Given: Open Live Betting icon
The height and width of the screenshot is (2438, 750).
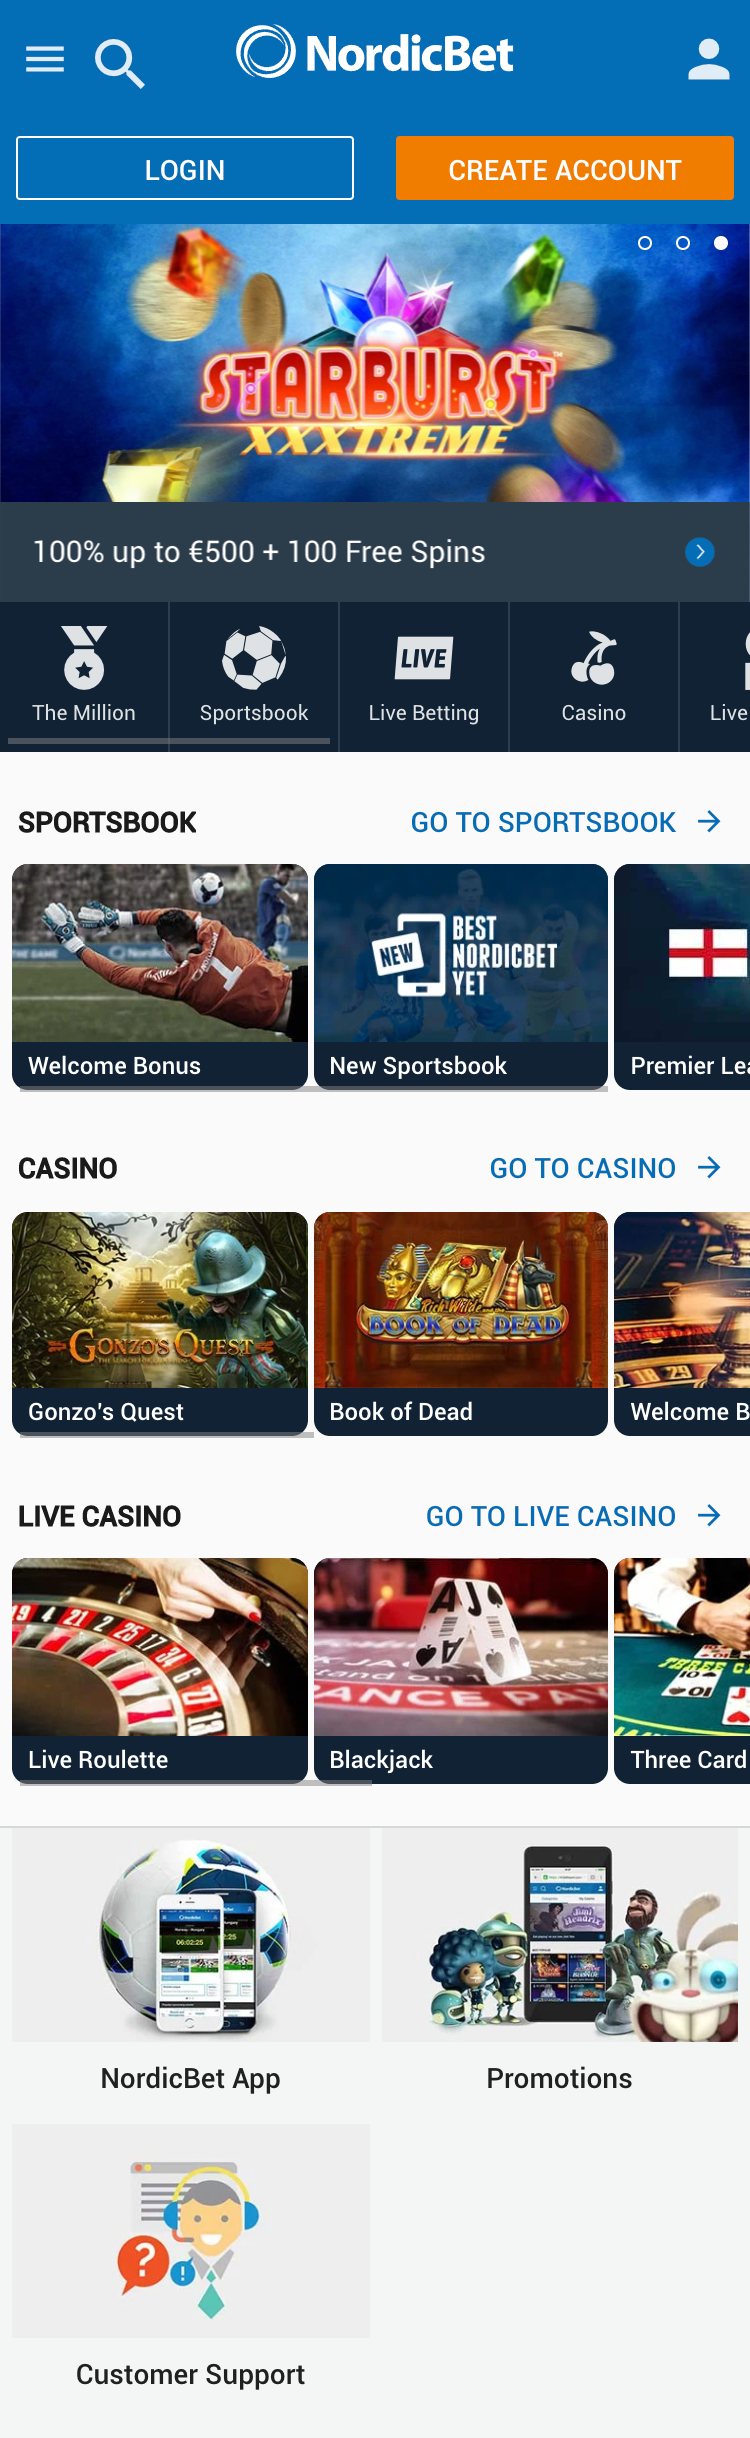Looking at the screenshot, I should (x=424, y=658).
